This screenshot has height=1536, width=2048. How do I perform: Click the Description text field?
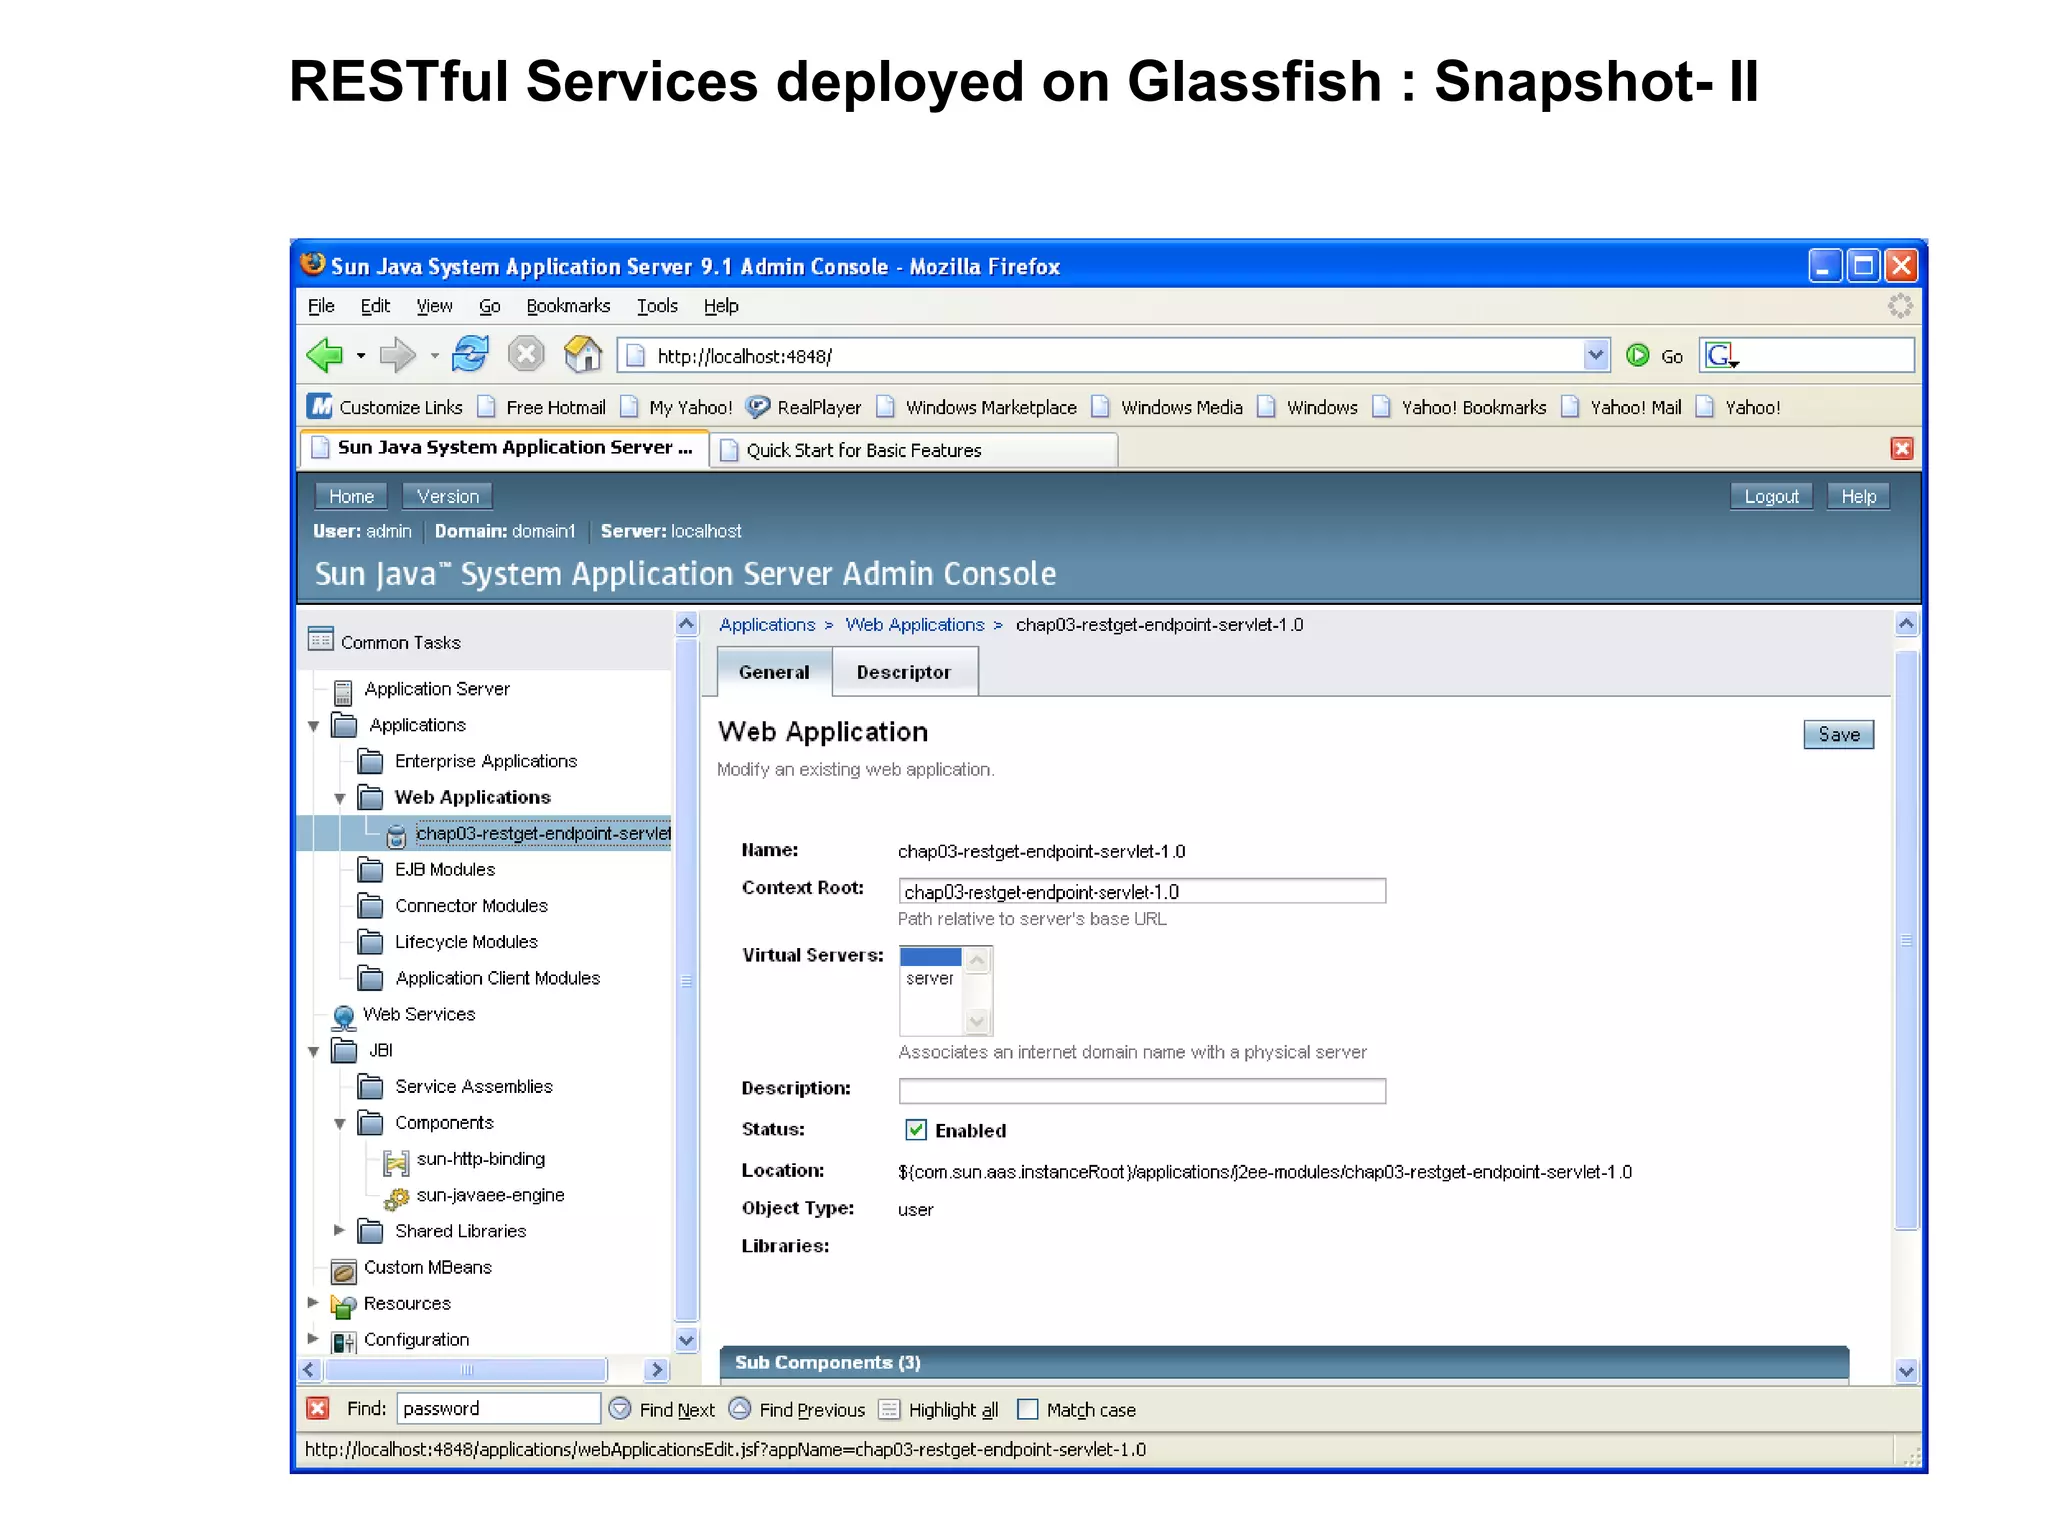coord(1142,1091)
